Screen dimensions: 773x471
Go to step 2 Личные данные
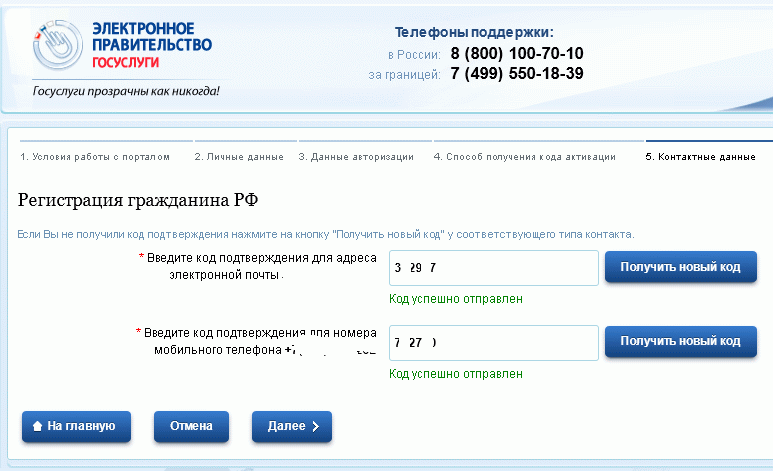[239, 157]
